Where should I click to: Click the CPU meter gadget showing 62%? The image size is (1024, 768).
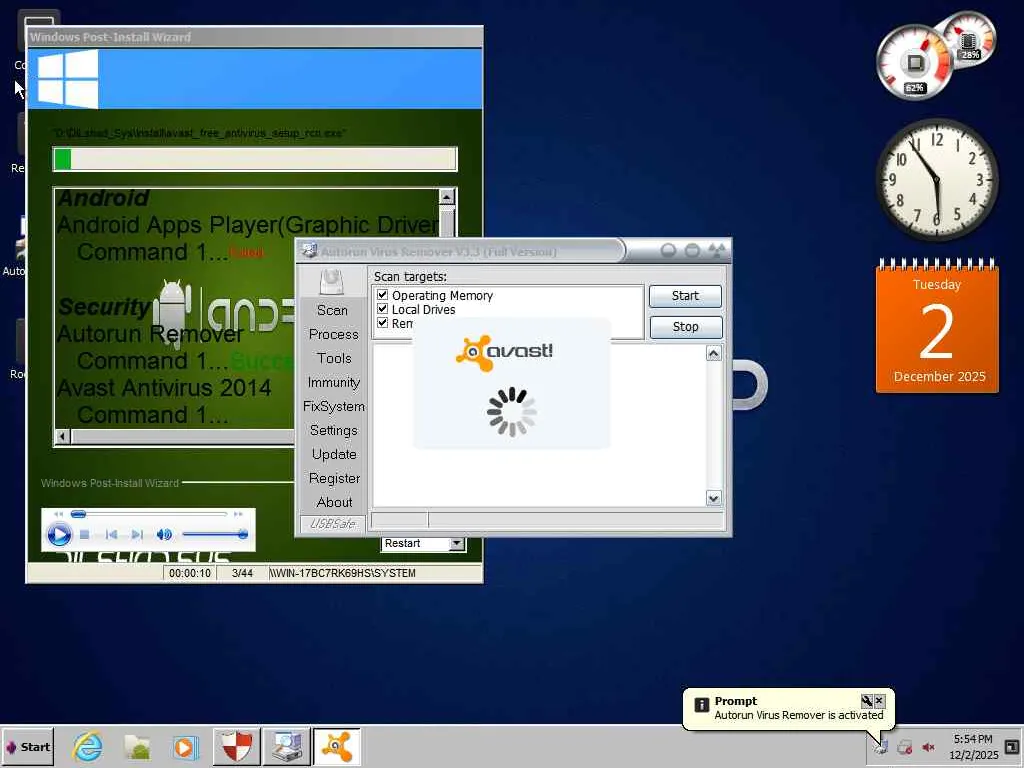tap(914, 63)
